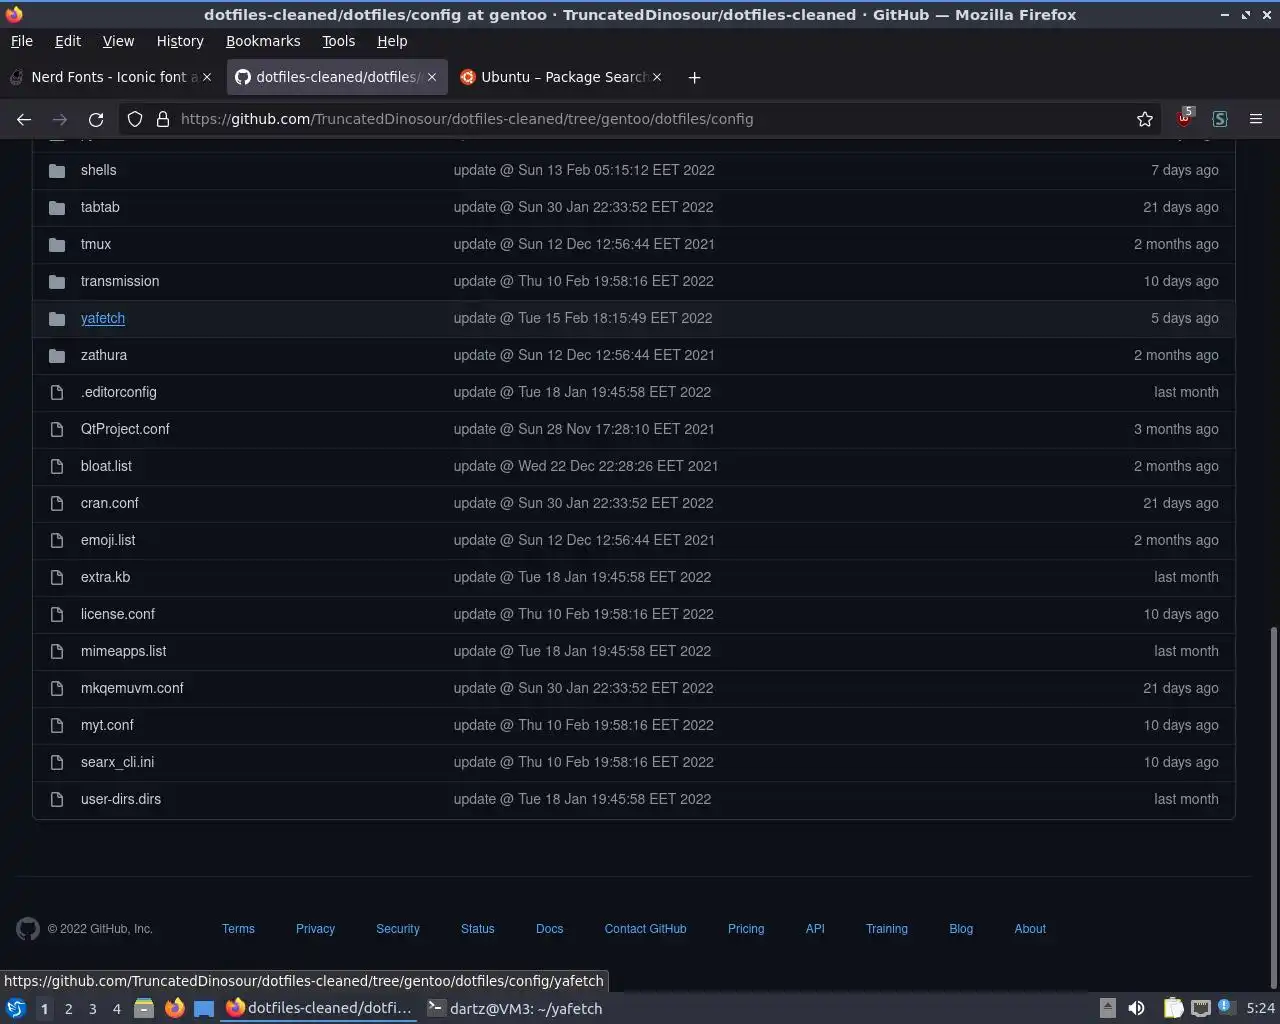Open the commit message for license.conf
This screenshot has height=1024, width=1280.
click(583, 614)
